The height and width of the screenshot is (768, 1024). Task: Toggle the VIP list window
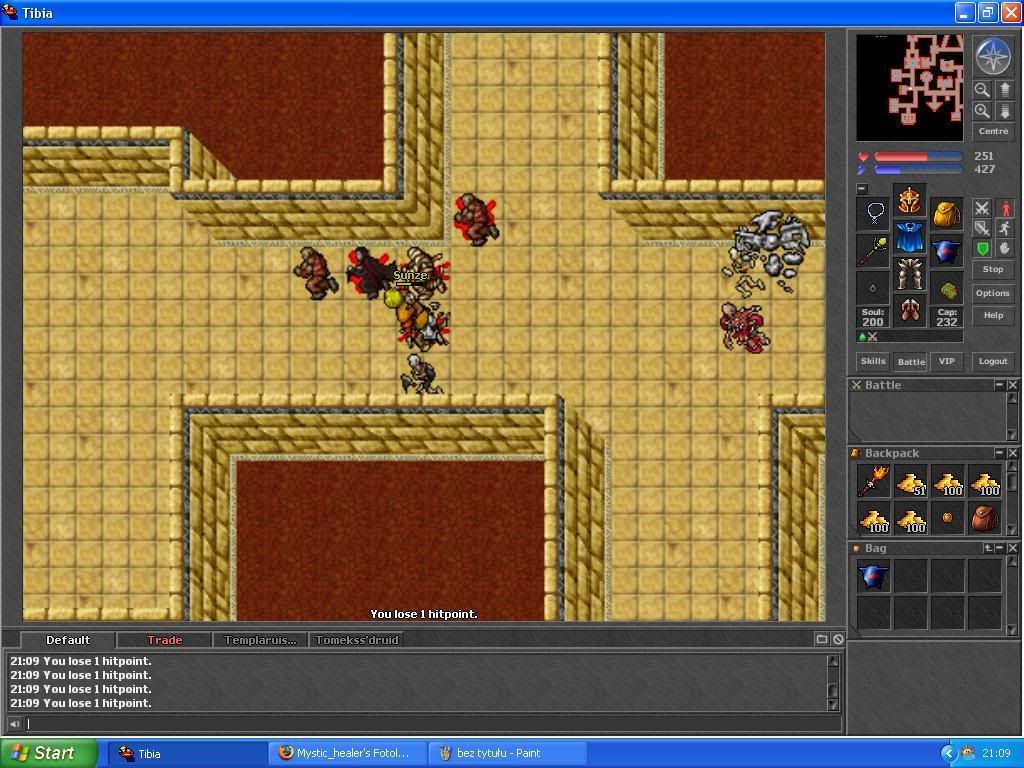[x=946, y=361]
